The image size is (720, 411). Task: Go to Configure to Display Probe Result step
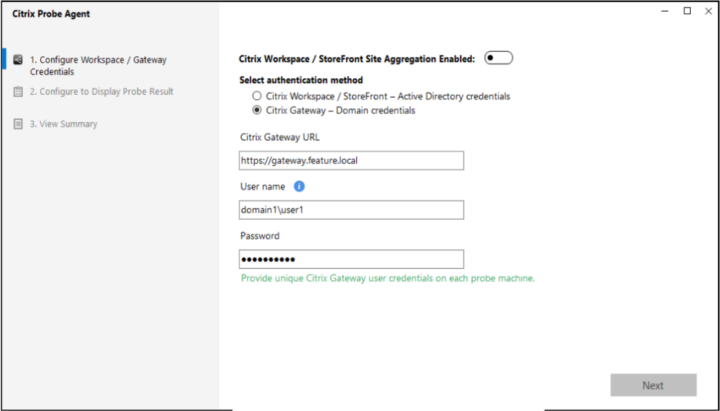101,92
